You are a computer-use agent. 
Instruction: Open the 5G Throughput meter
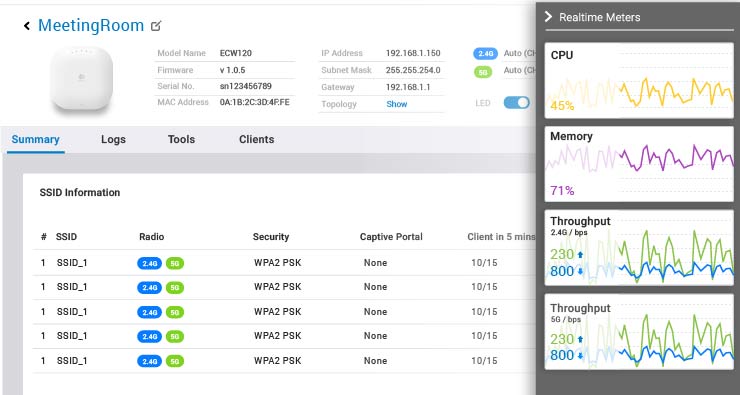point(639,332)
